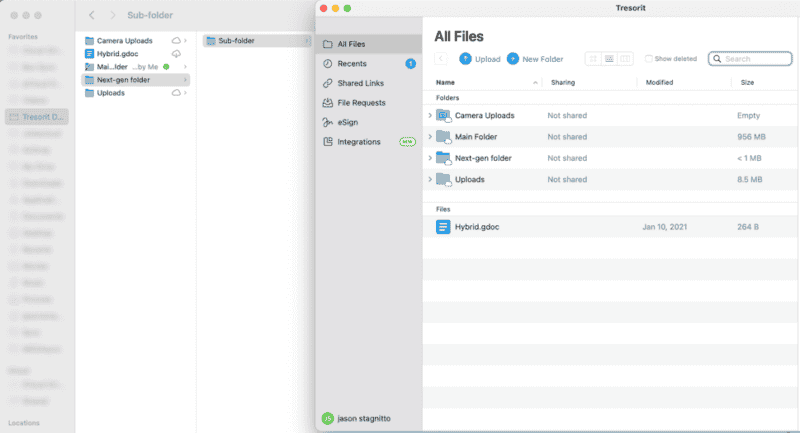800x433 pixels.
Task: Click the Recents notification badge
Action: (410, 64)
